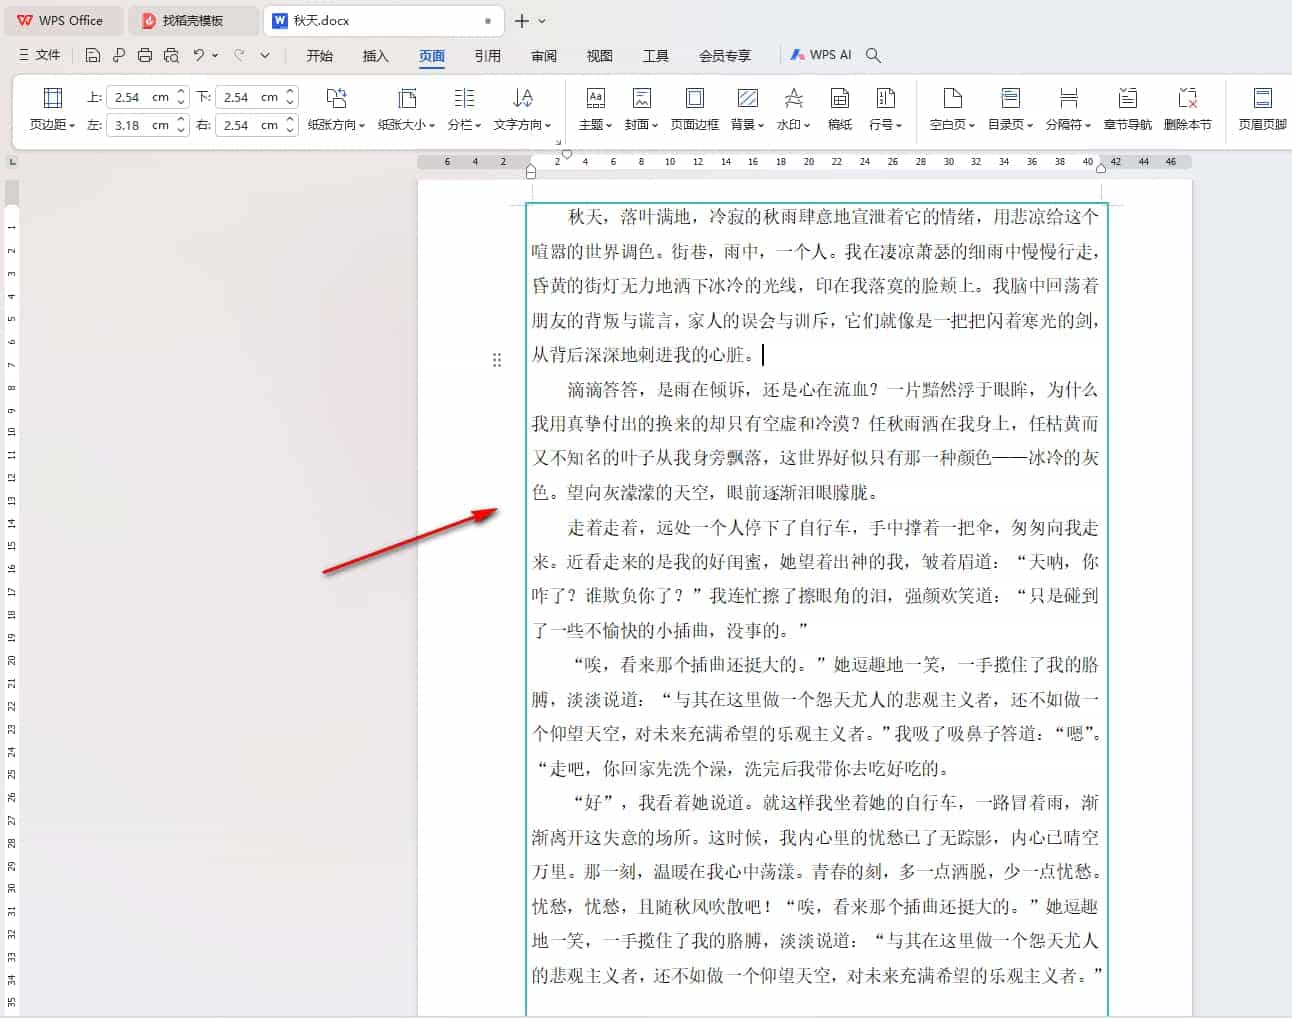The height and width of the screenshot is (1018, 1292).
Task: Click the 删除本节 delete section icon
Action: click(x=1187, y=110)
